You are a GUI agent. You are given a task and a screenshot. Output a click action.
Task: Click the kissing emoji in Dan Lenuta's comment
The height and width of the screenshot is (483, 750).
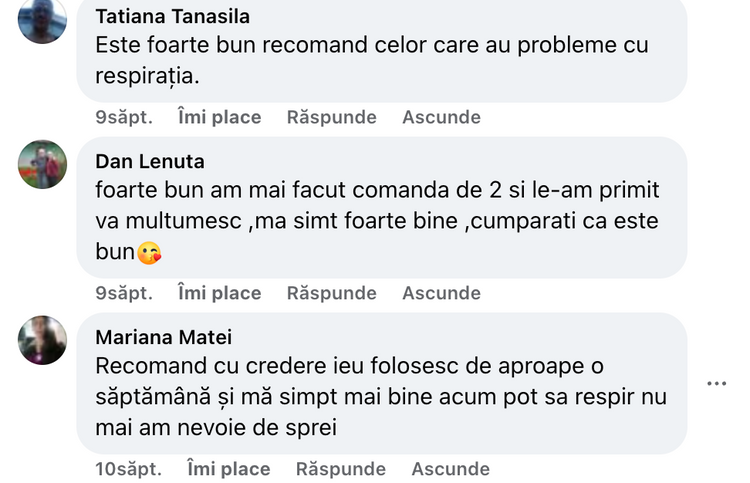(x=149, y=253)
